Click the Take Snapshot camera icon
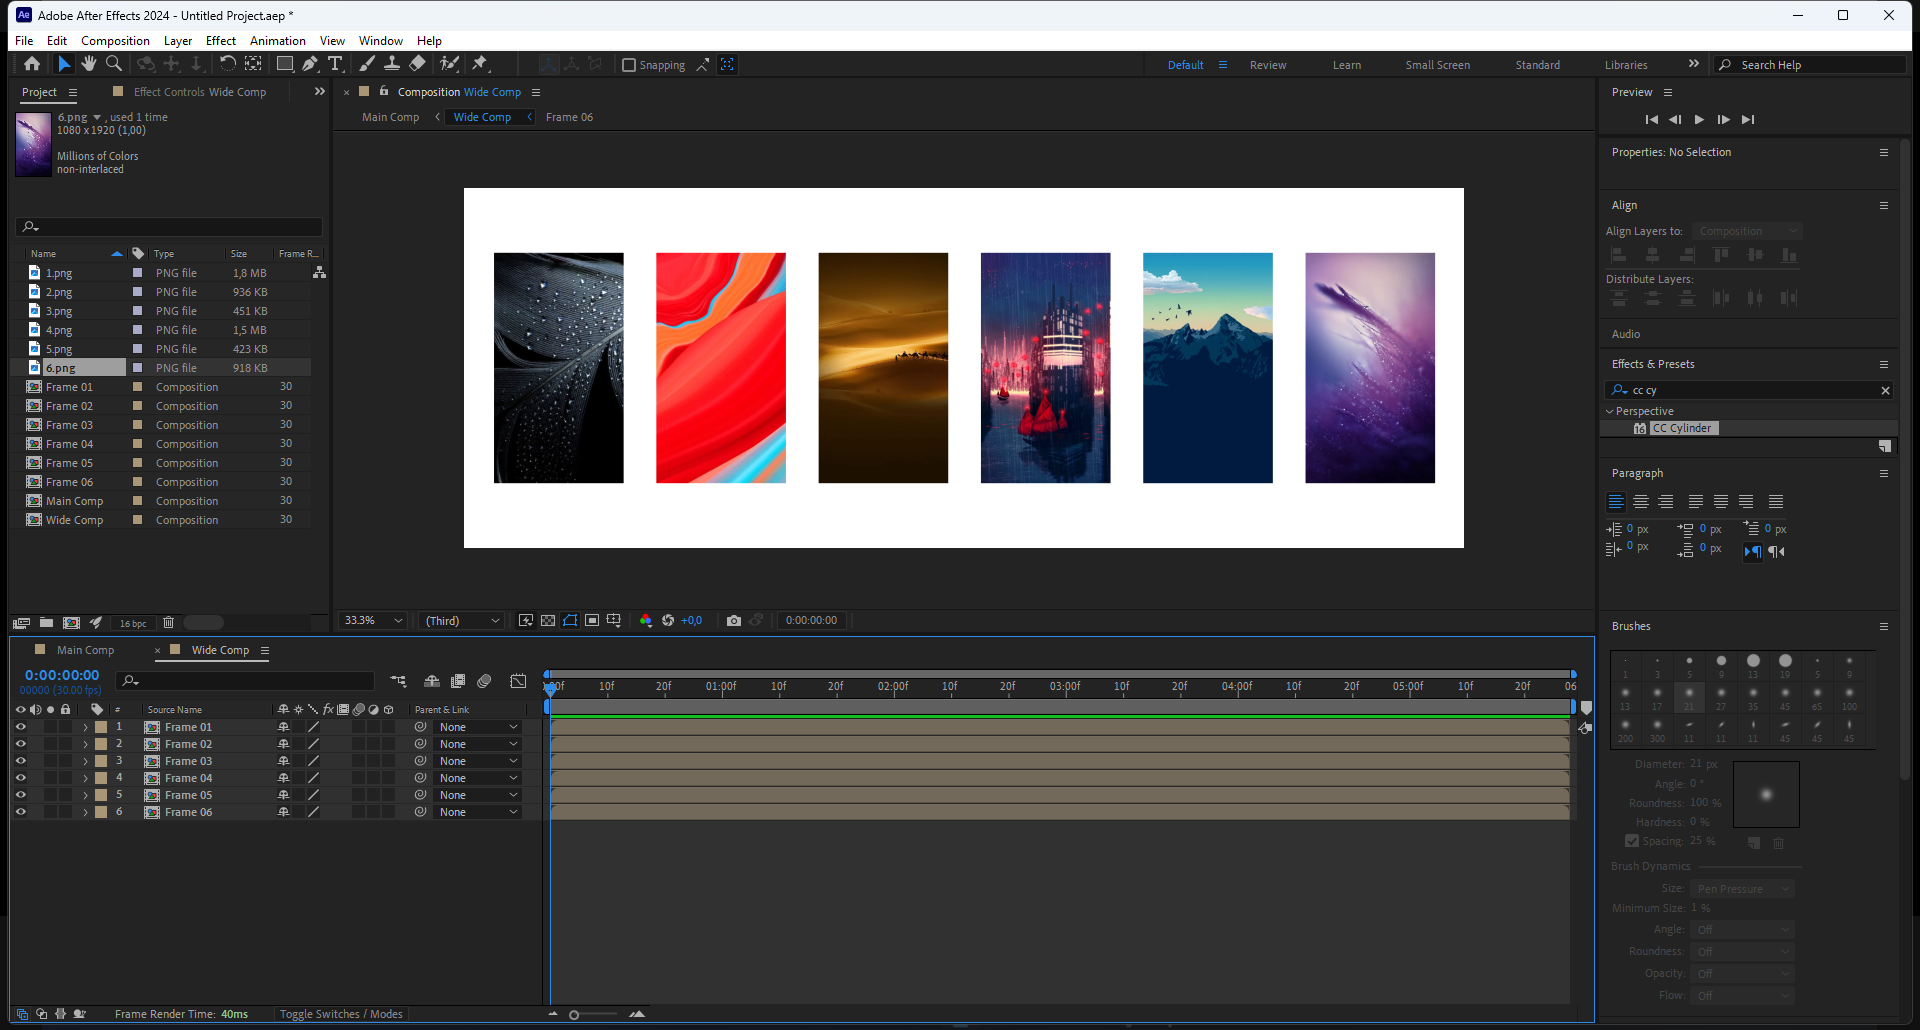The width and height of the screenshot is (1920, 1030). 734,621
